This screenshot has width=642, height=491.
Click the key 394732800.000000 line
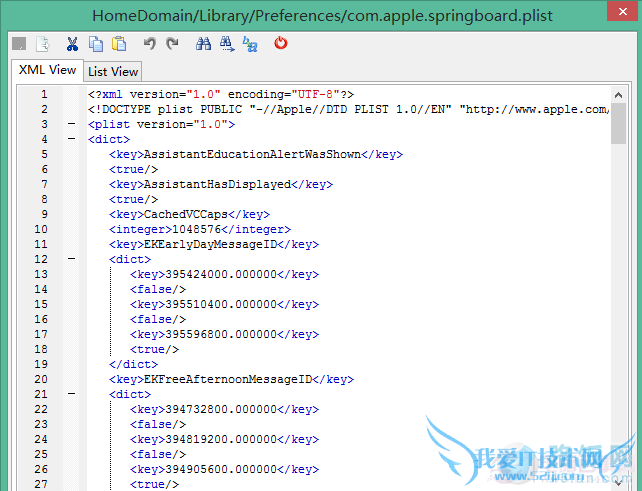pos(224,409)
